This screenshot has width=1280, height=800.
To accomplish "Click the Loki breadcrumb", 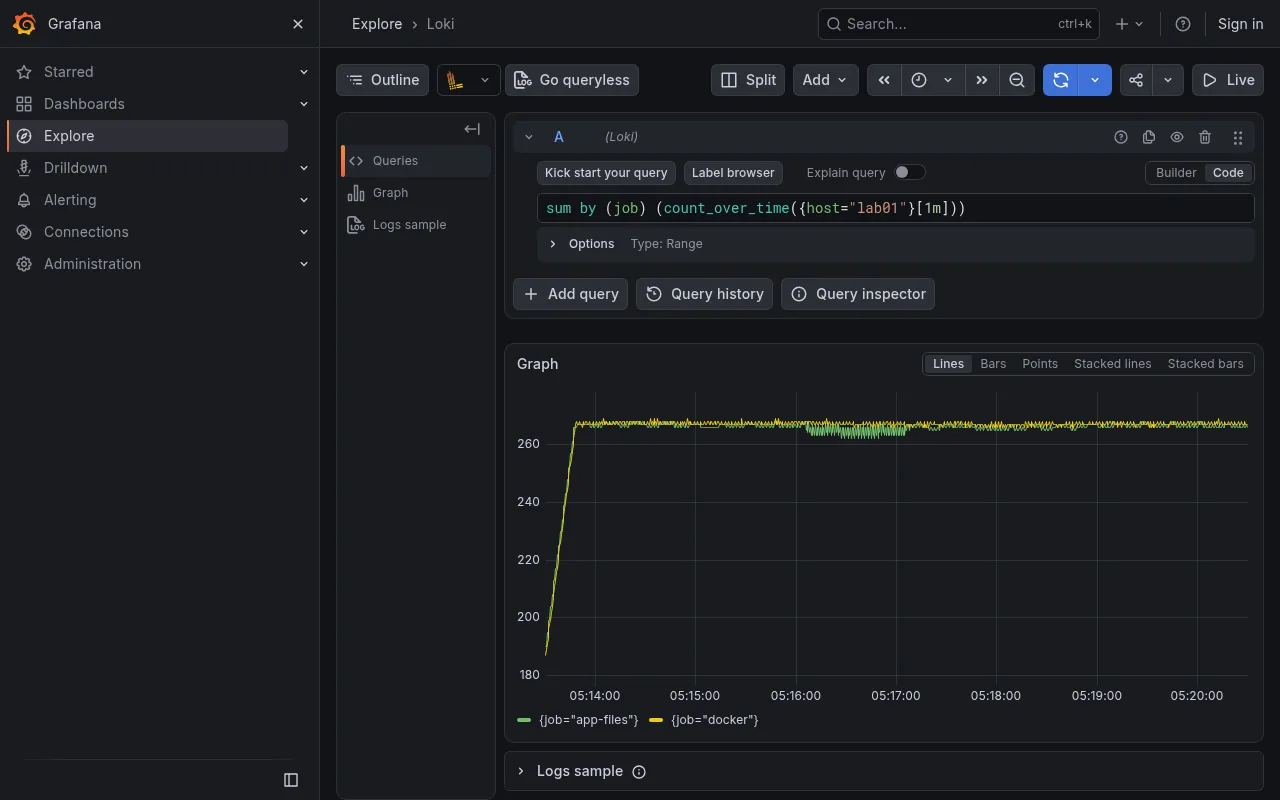I will [440, 24].
